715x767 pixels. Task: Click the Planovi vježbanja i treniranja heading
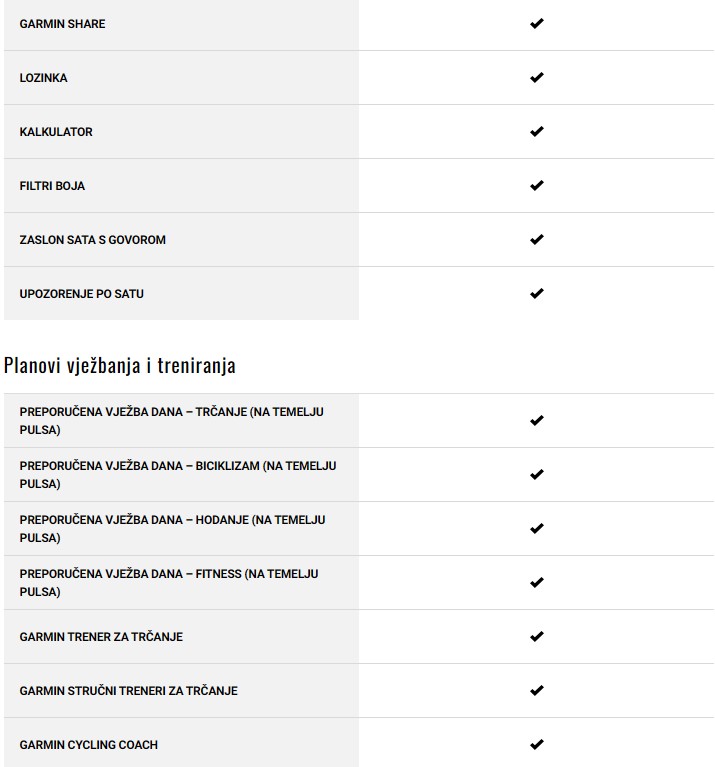pos(120,365)
